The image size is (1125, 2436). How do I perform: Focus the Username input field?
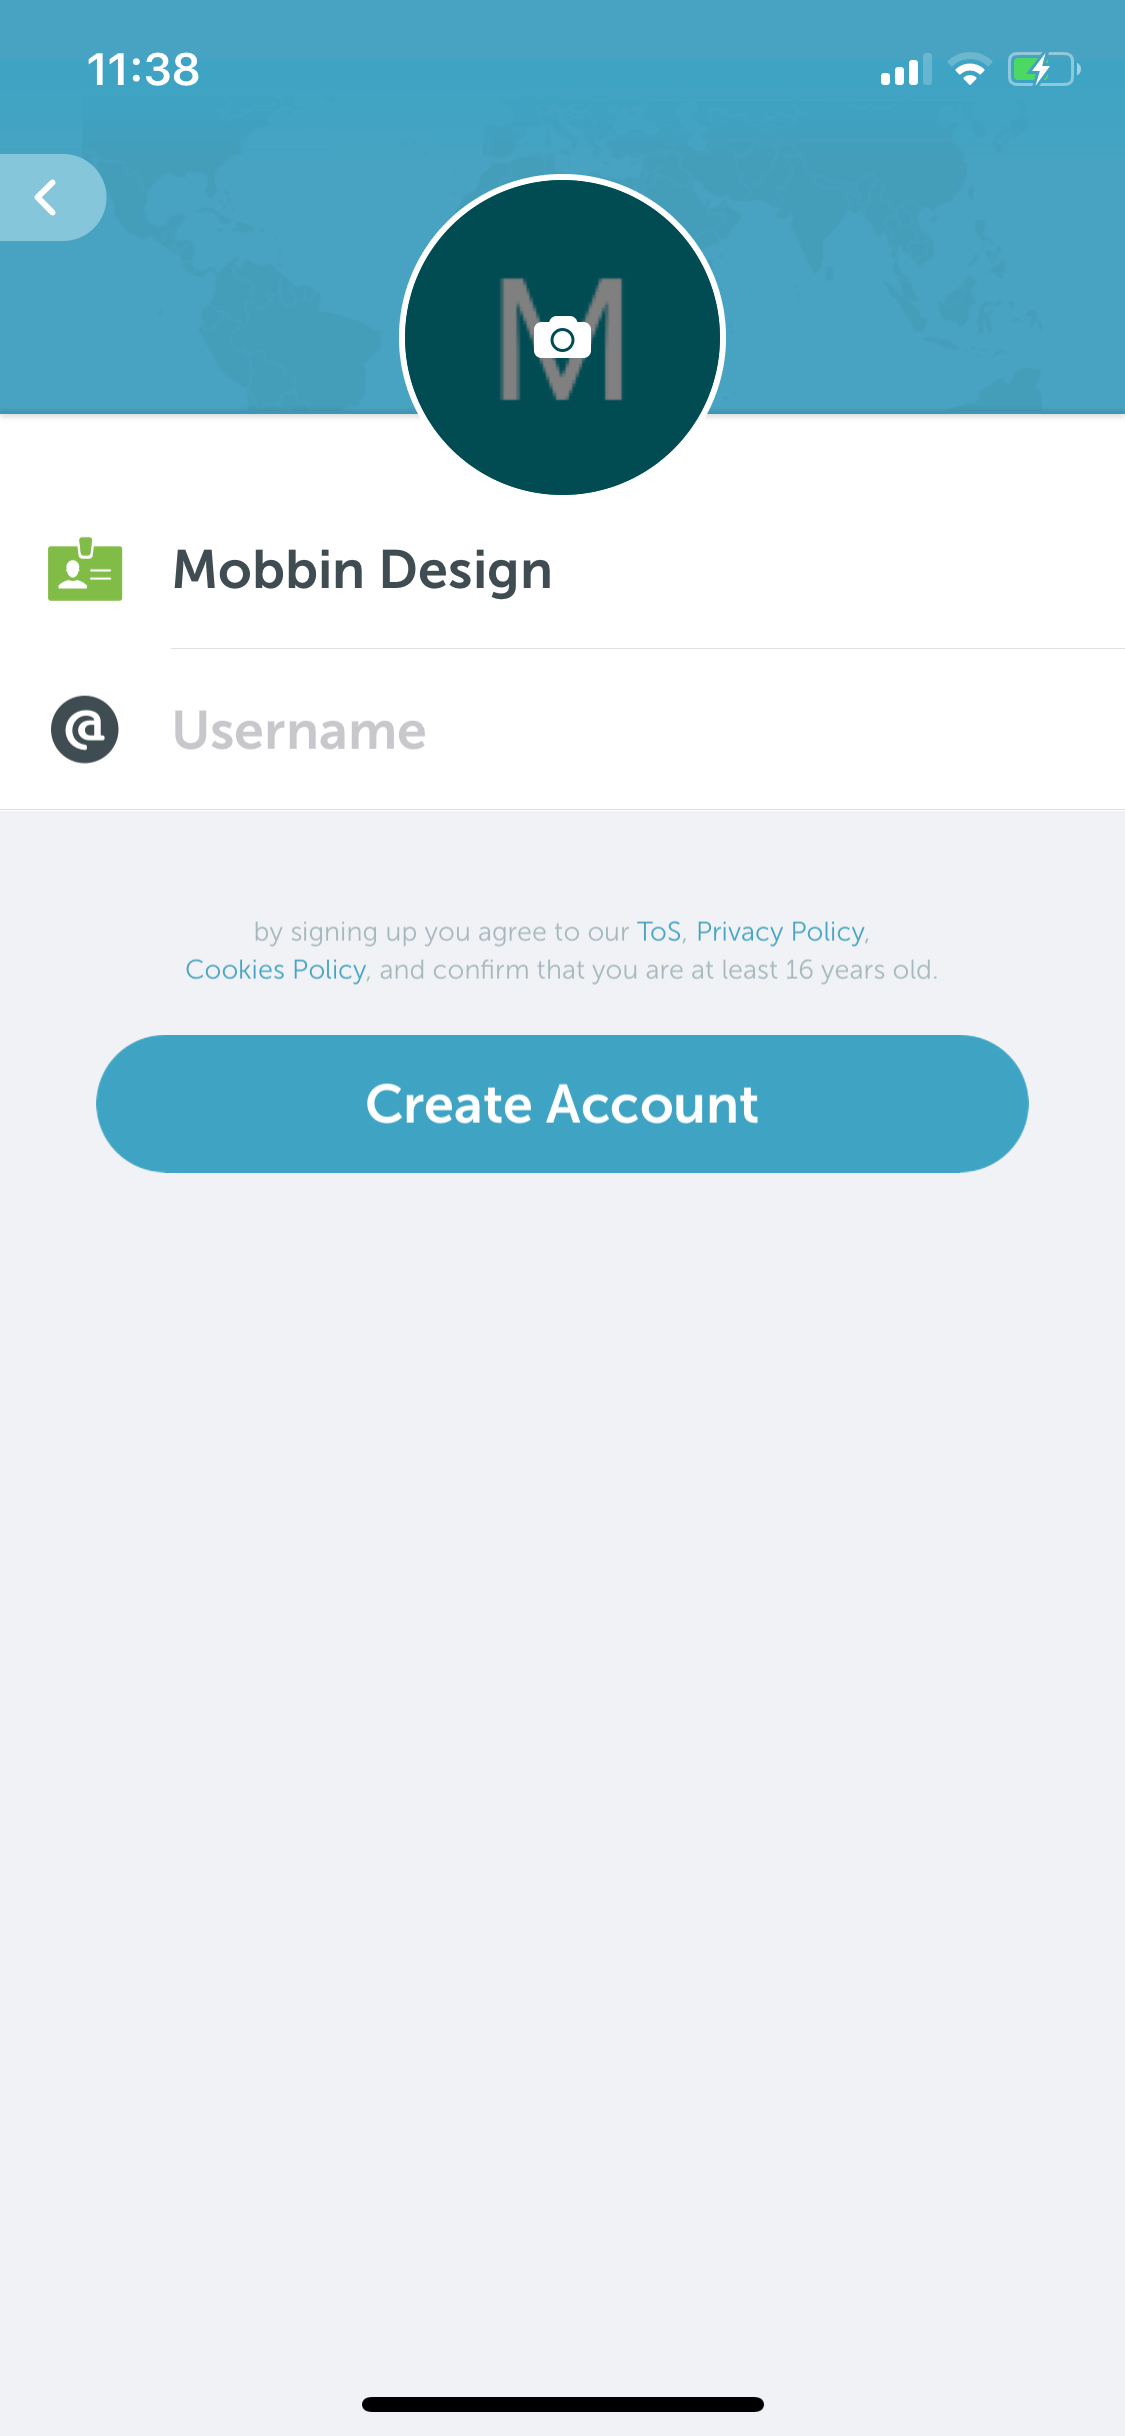coord(648,730)
